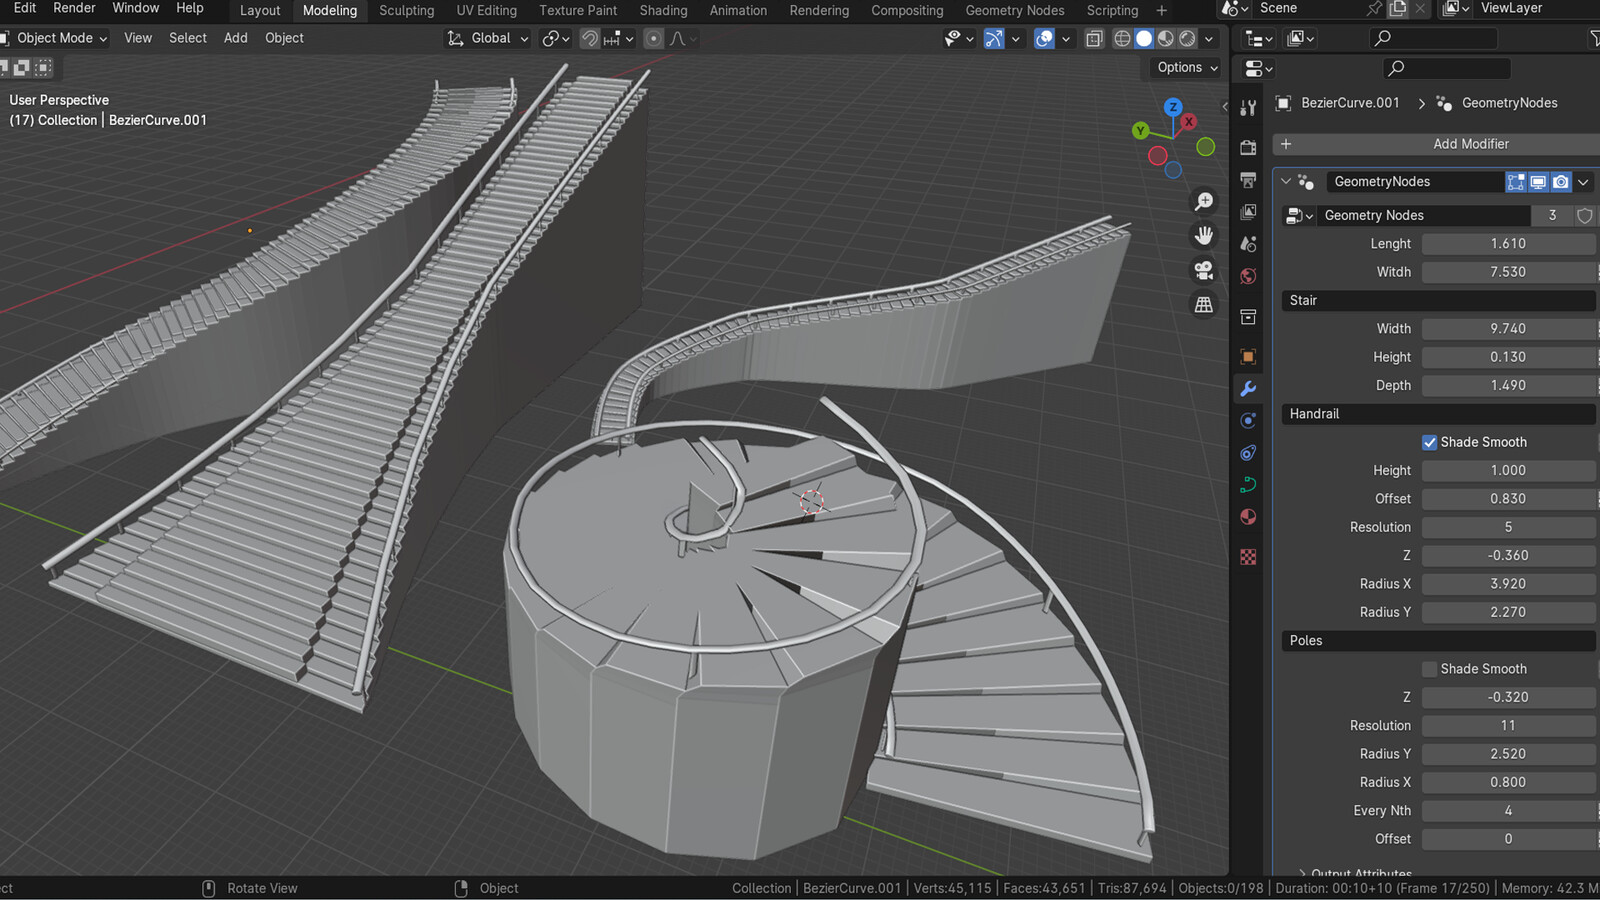The image size is (1600, 900).
Task: Collapse the GeometryNodes modifier with its chevron
Action: (1285, 181)
